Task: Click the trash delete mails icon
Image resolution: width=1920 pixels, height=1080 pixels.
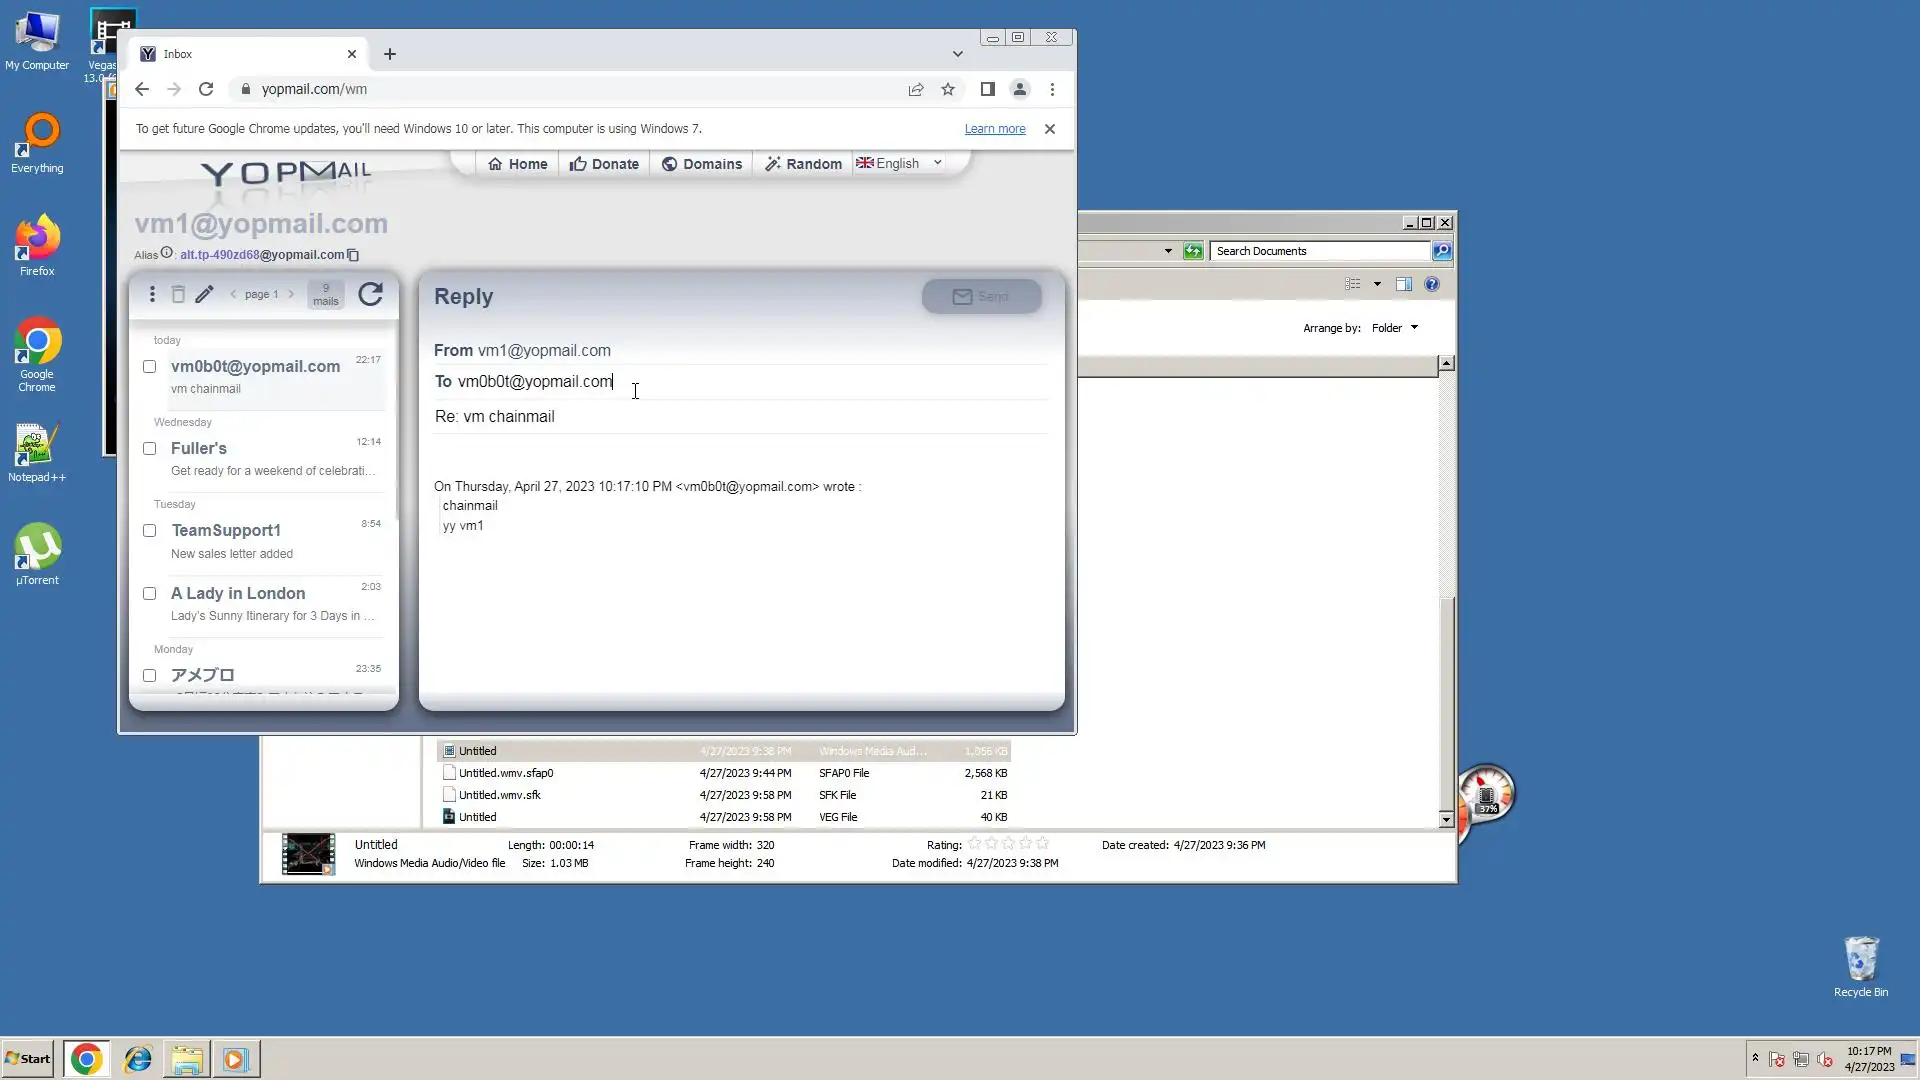Action: [x=178, y=294]
